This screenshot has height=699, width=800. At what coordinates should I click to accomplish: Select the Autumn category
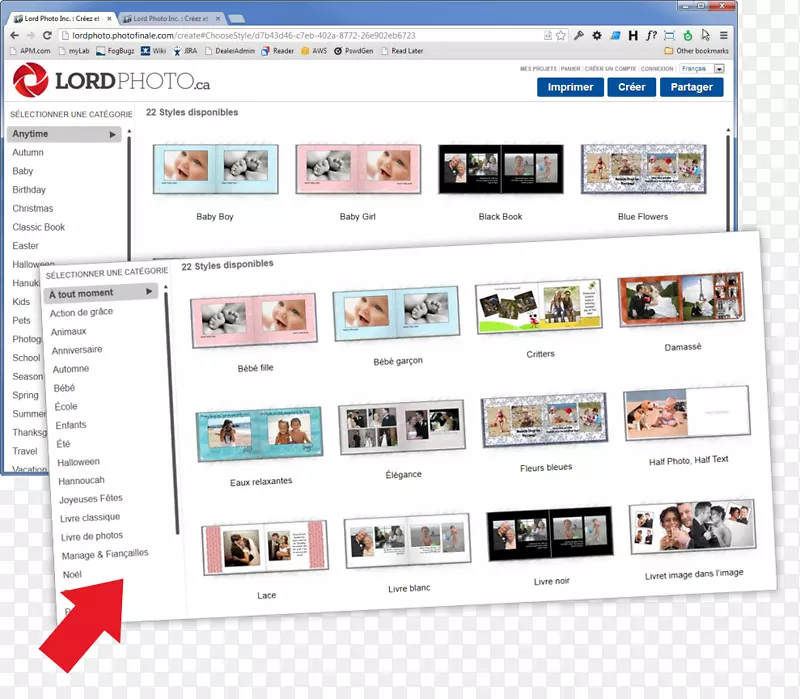28,152
